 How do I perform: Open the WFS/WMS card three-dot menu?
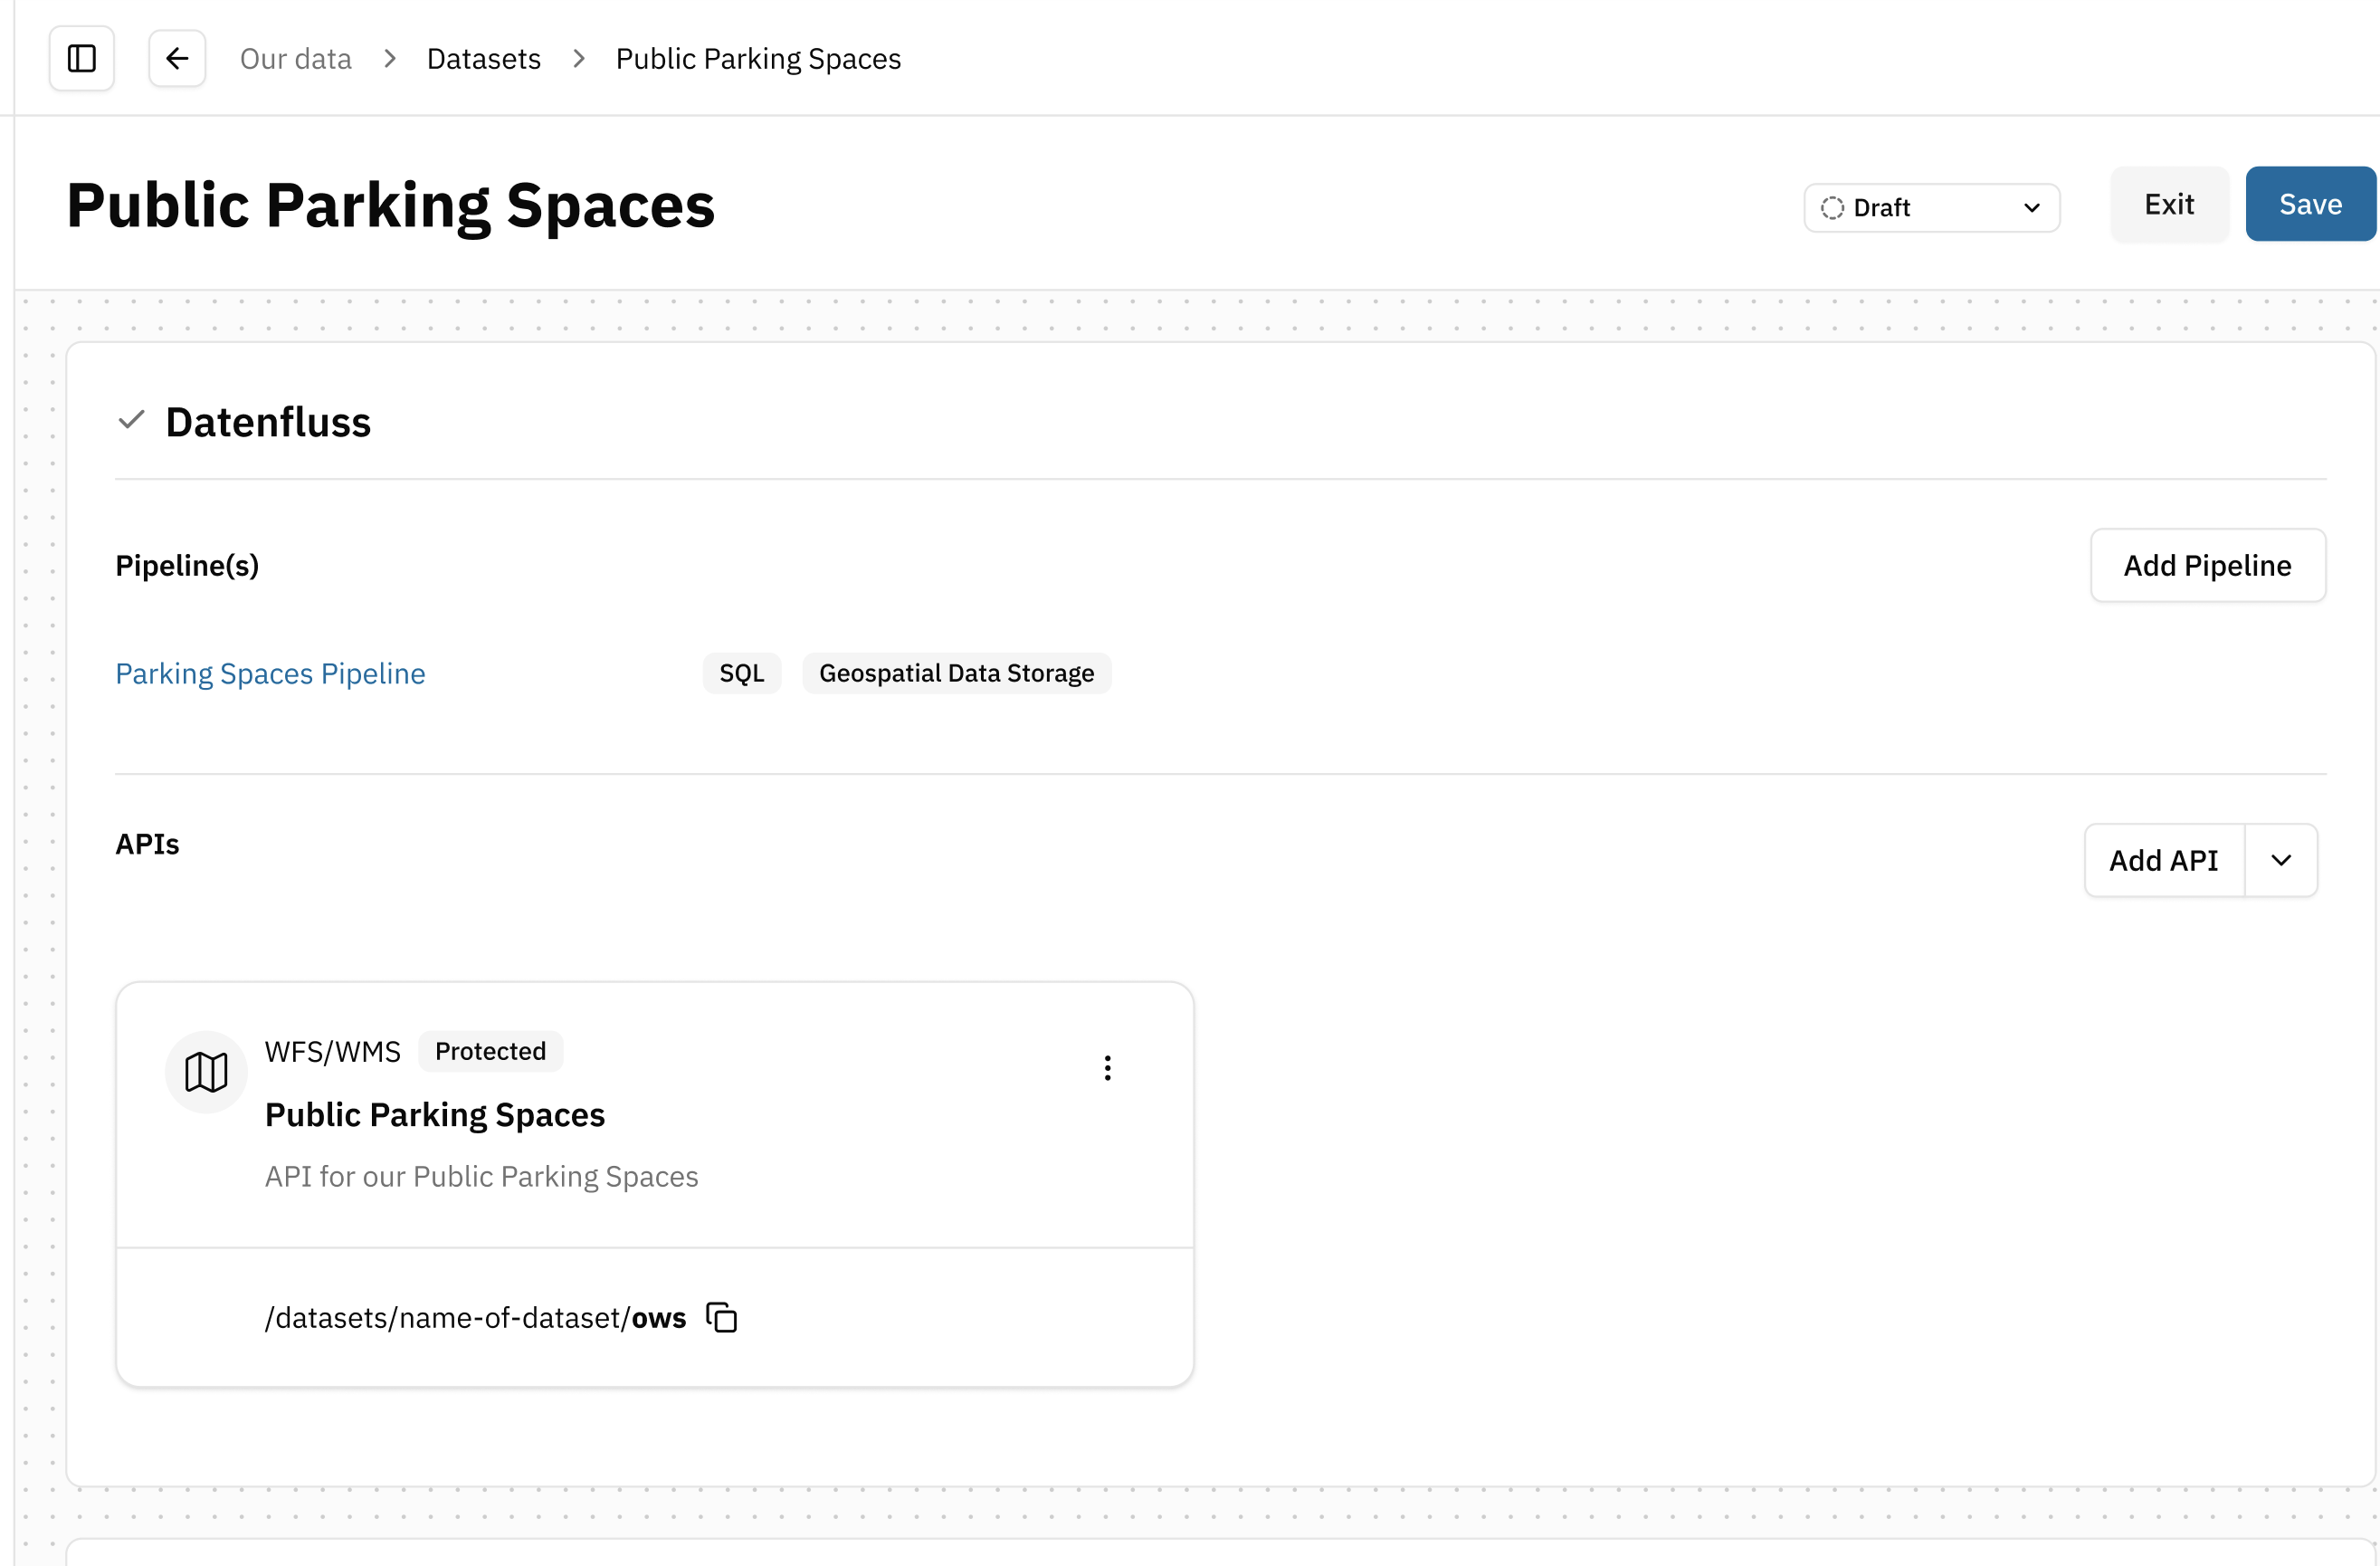click(x=1107, y=1068)
